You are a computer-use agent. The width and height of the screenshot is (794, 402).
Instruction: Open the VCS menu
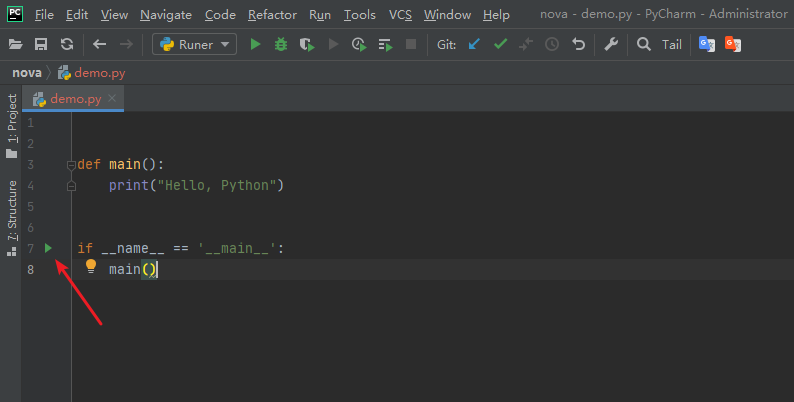point(400,15)
